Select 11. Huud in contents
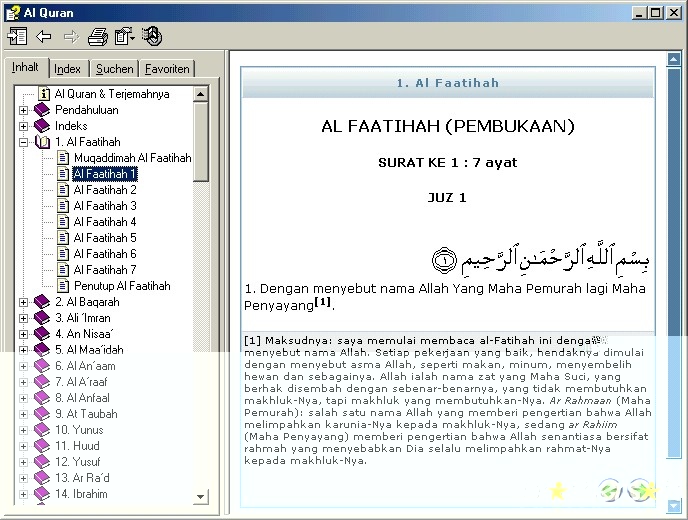This screenshot has height=520, width=688. point(77,446)
